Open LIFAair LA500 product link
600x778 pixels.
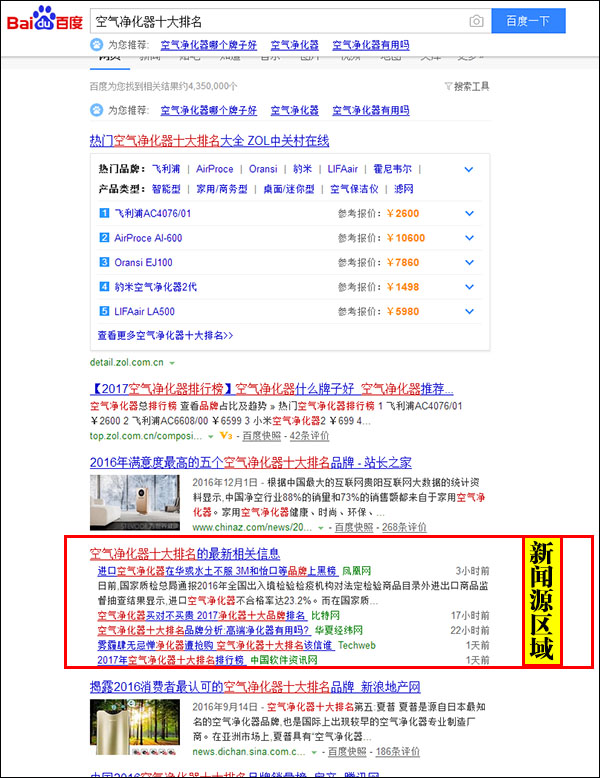coord(144,311)
